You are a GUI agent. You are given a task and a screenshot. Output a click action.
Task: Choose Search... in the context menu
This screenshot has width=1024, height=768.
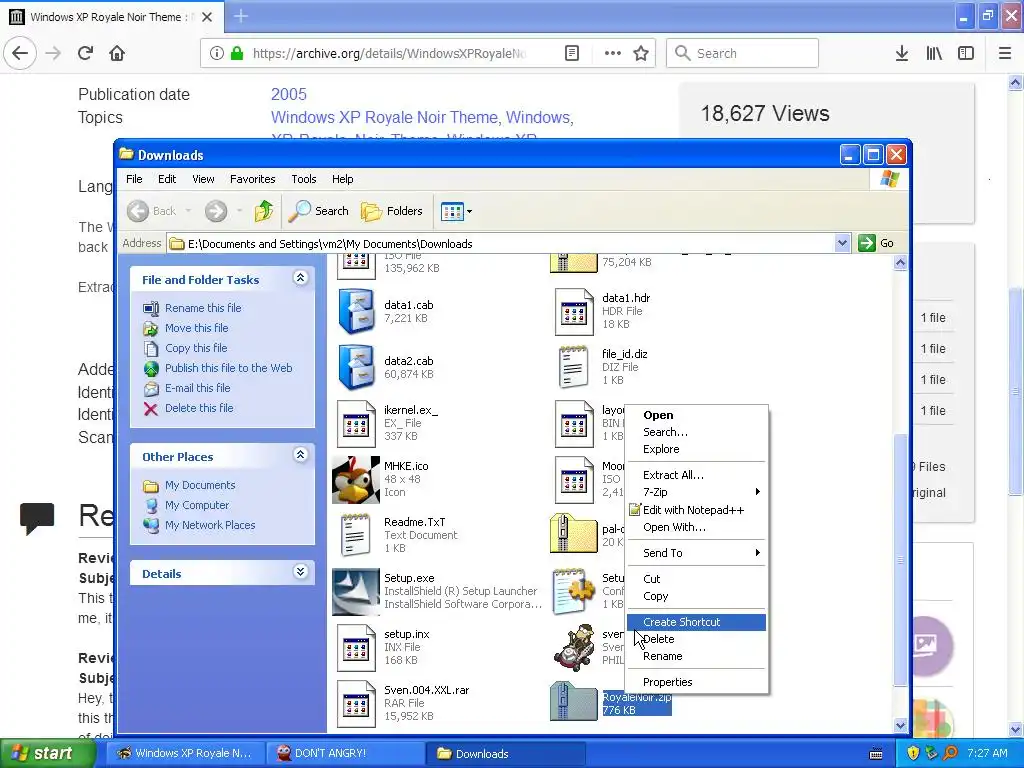click(696, 432)
